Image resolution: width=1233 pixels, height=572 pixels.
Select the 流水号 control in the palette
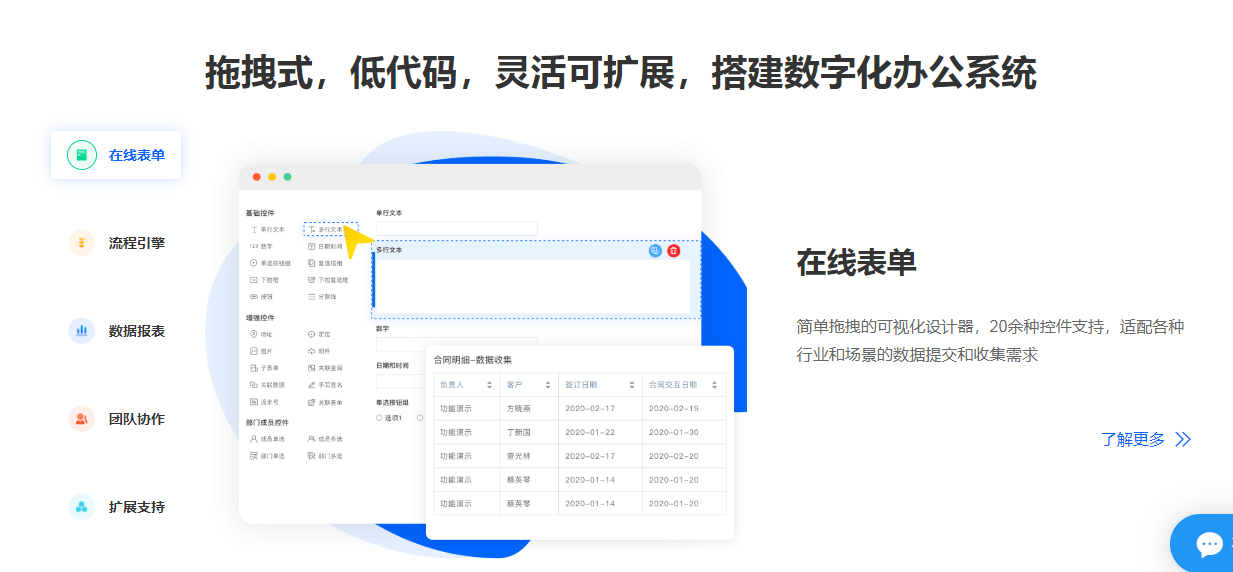click(264, 402)
